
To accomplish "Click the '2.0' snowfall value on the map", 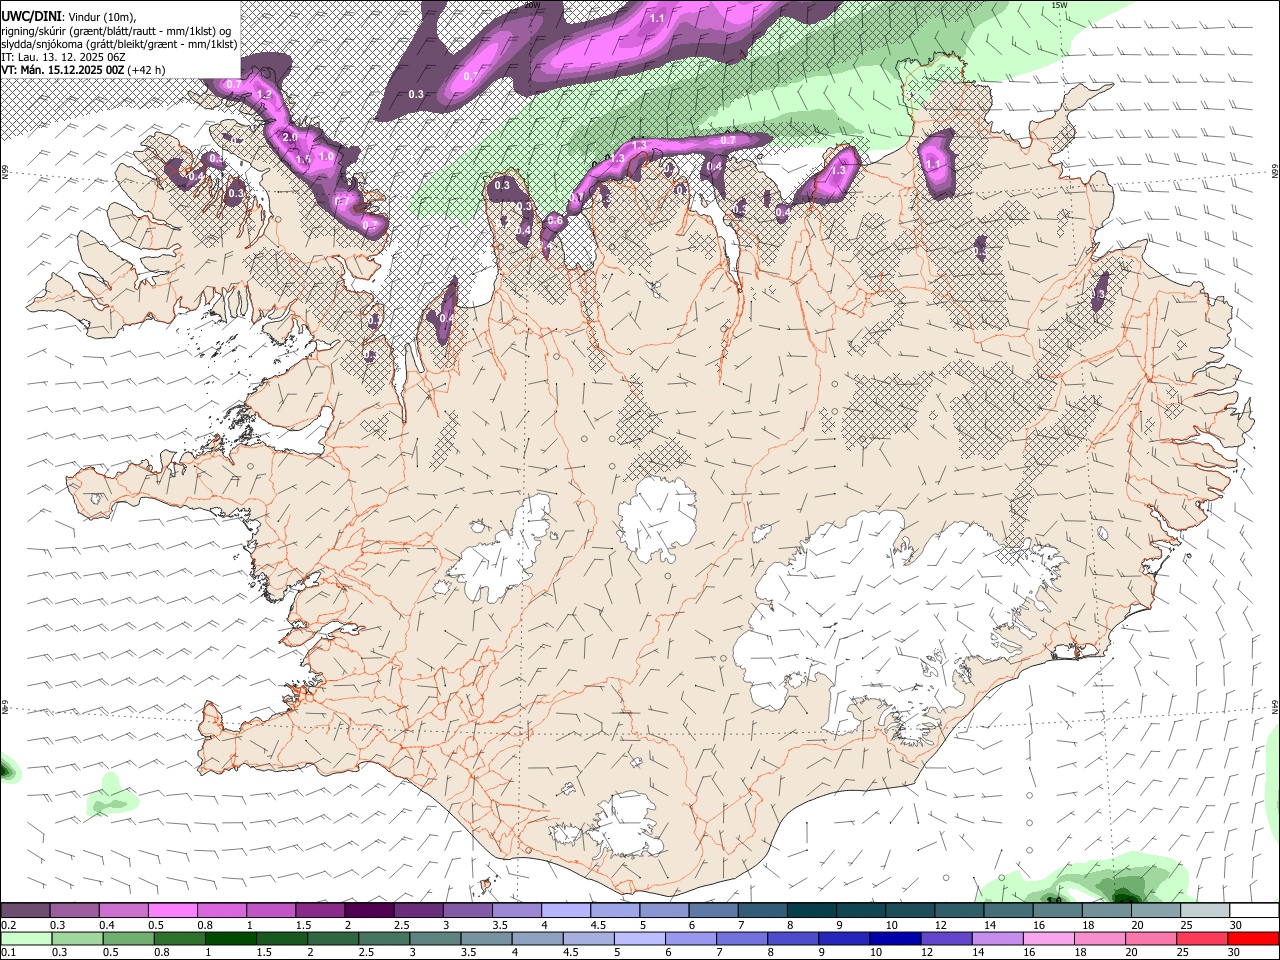I will [290, 137].
